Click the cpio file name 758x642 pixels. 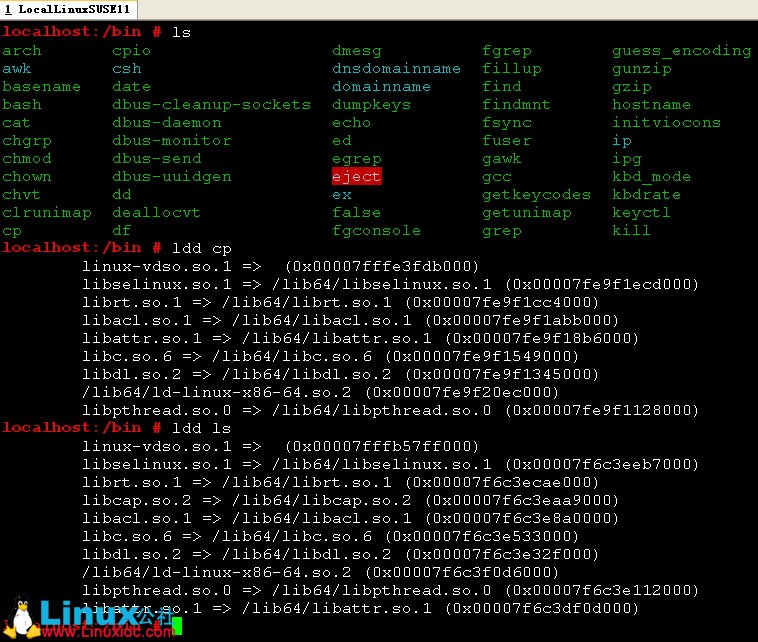(131, 50)
